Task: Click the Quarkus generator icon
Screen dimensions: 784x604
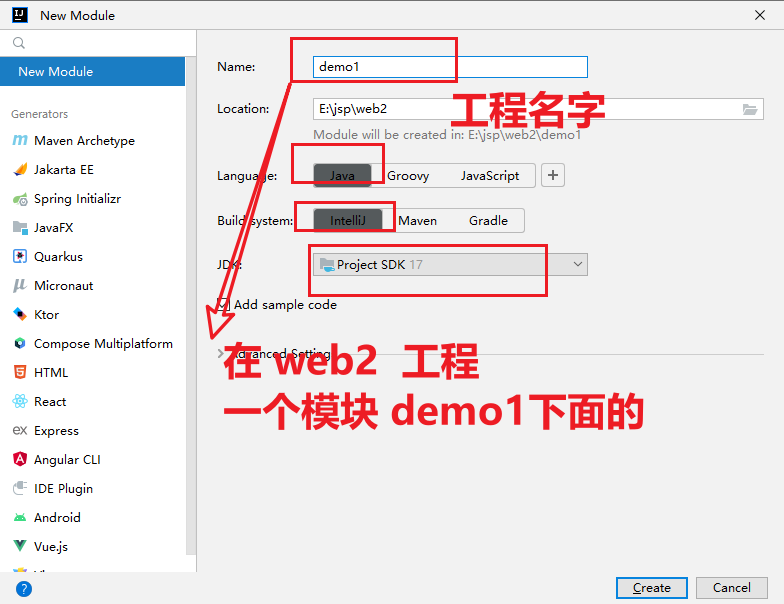Action: 20,256
